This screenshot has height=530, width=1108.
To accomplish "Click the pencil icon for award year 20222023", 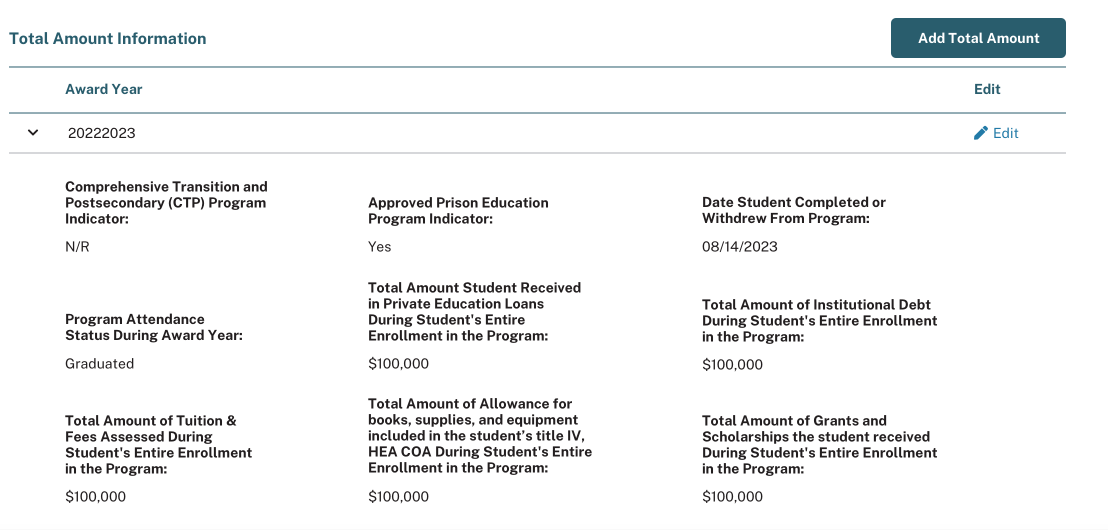I will pos(981,133).
